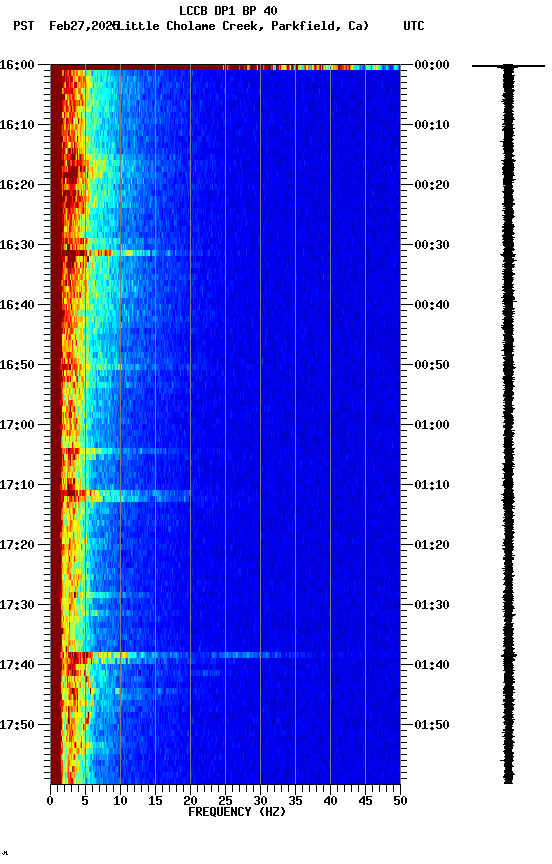The image size is (552, 864).
Task: Click the UTC timezone label
Action: [414, 26]
